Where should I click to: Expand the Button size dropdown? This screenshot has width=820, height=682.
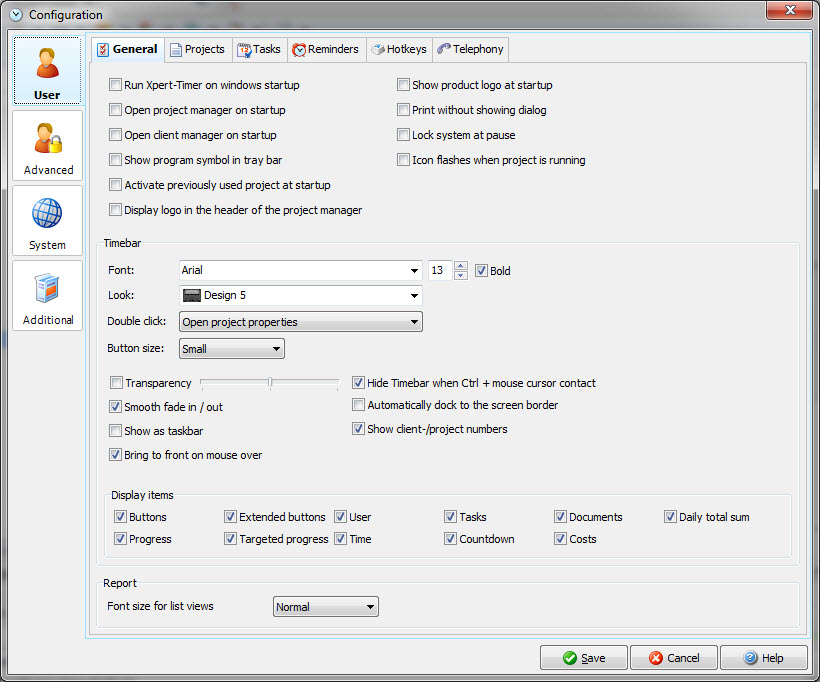point(276,349)
